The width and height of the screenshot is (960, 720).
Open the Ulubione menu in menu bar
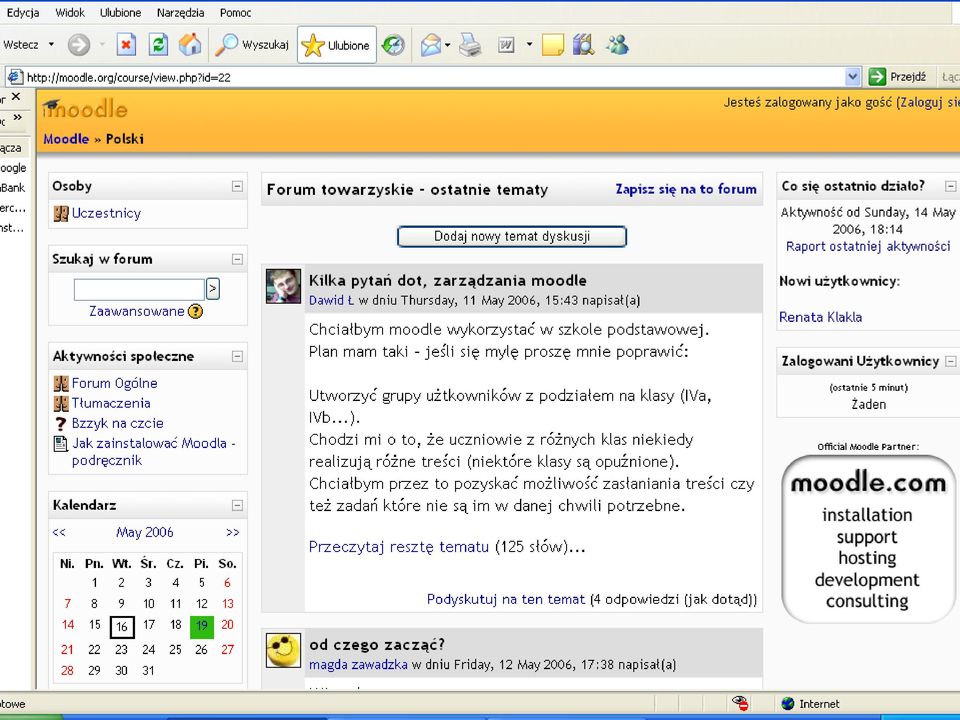[120, 12]
